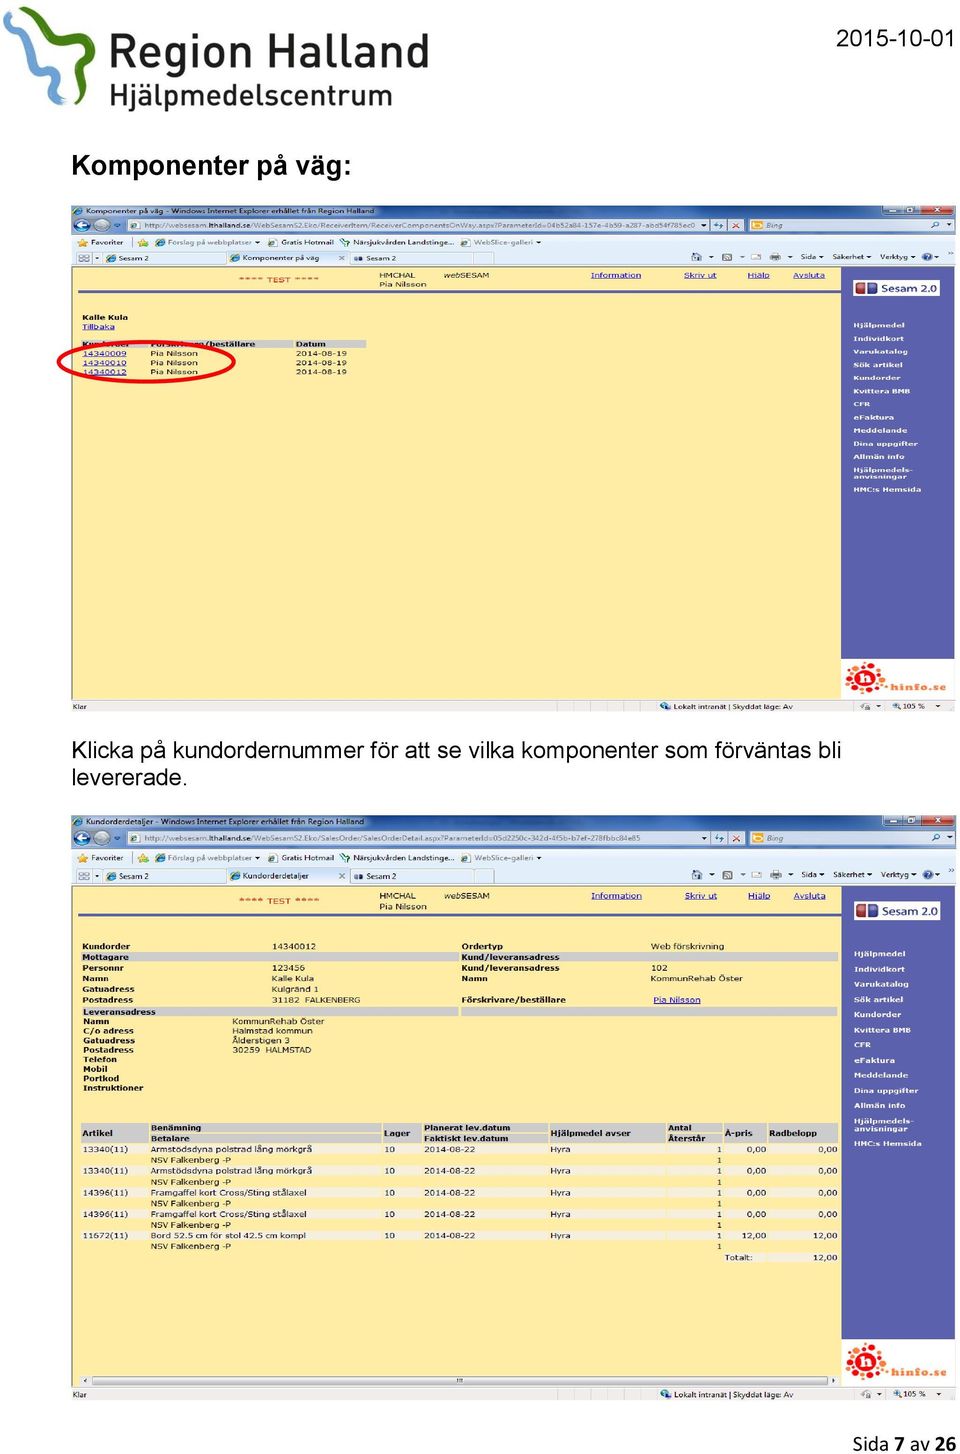Close the Komponenter på väg tab
The height and width of the screenshot is (1454, 960).
point(342,258)
